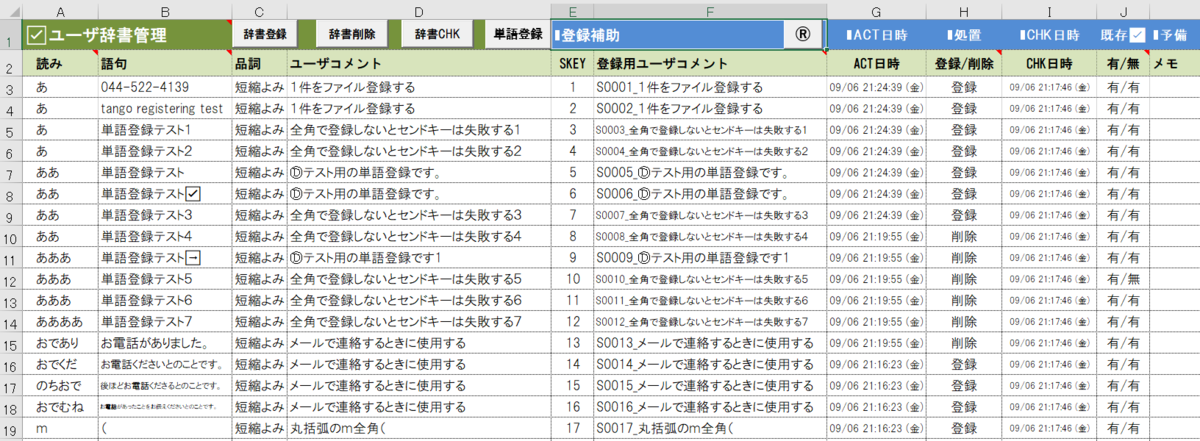Select column F header
Viewport: 1200px width, 441px height.
[709, 10]
